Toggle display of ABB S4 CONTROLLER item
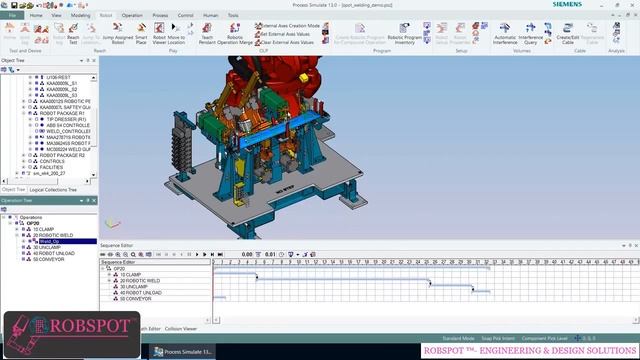This screenshot has height=360, width=640. pyautogui.click(x=37, y=125)
